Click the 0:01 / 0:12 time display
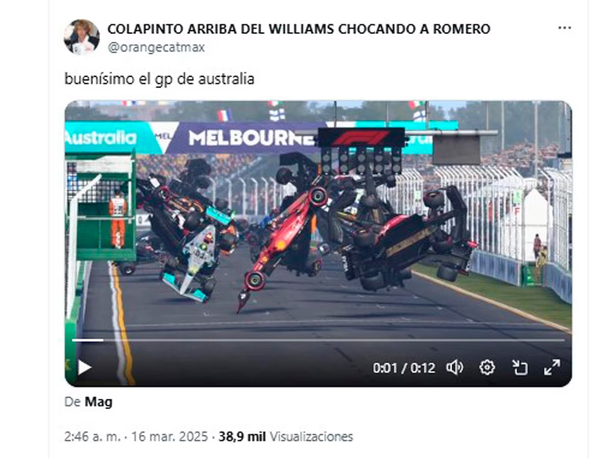610x458 pixels. point(404,368)
